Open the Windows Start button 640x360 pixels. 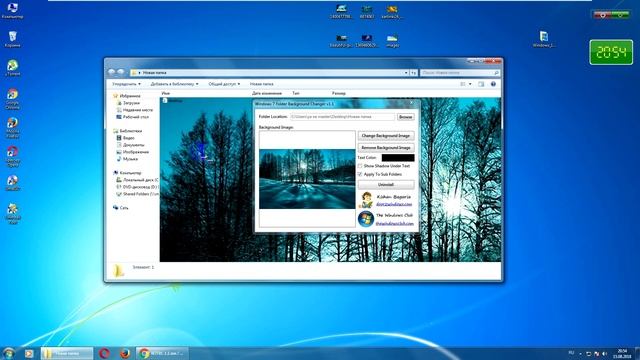pos(9,353)
